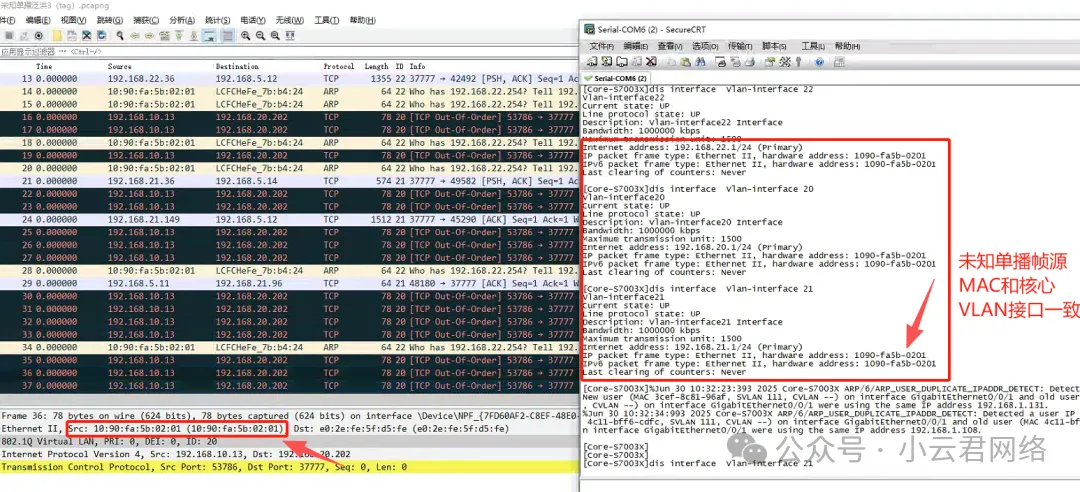
Task: Toggle packet list colorization button
Action: point(227,36)
